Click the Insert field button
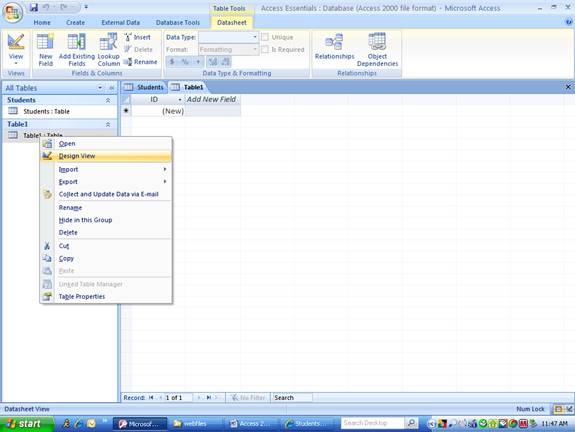This screenshot has height=432, width=575. [x=138, y=37]
